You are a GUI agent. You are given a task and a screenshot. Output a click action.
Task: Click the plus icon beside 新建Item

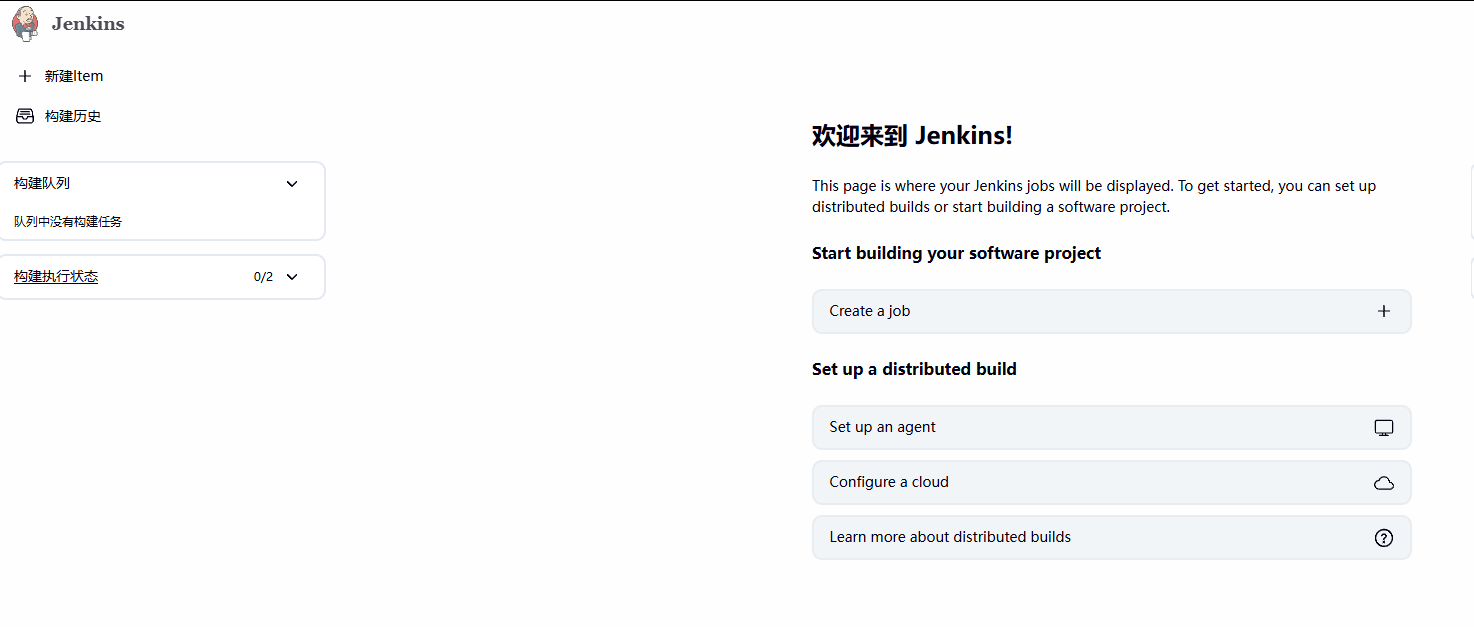25,76
